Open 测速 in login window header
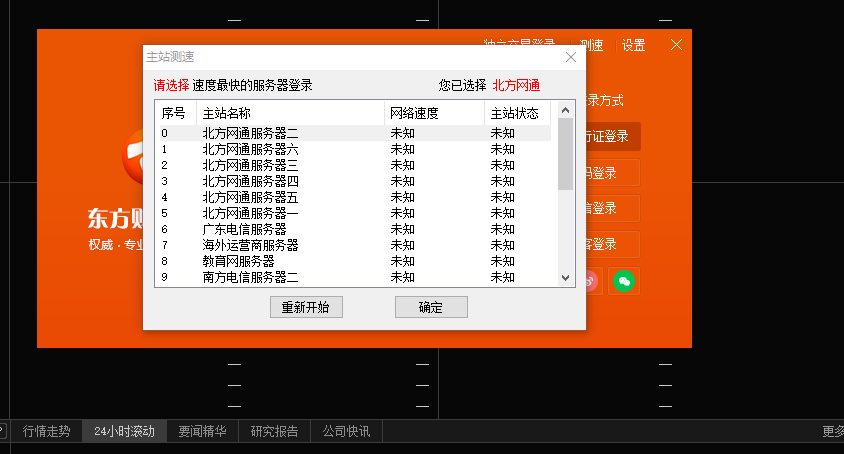 (592, 45)
